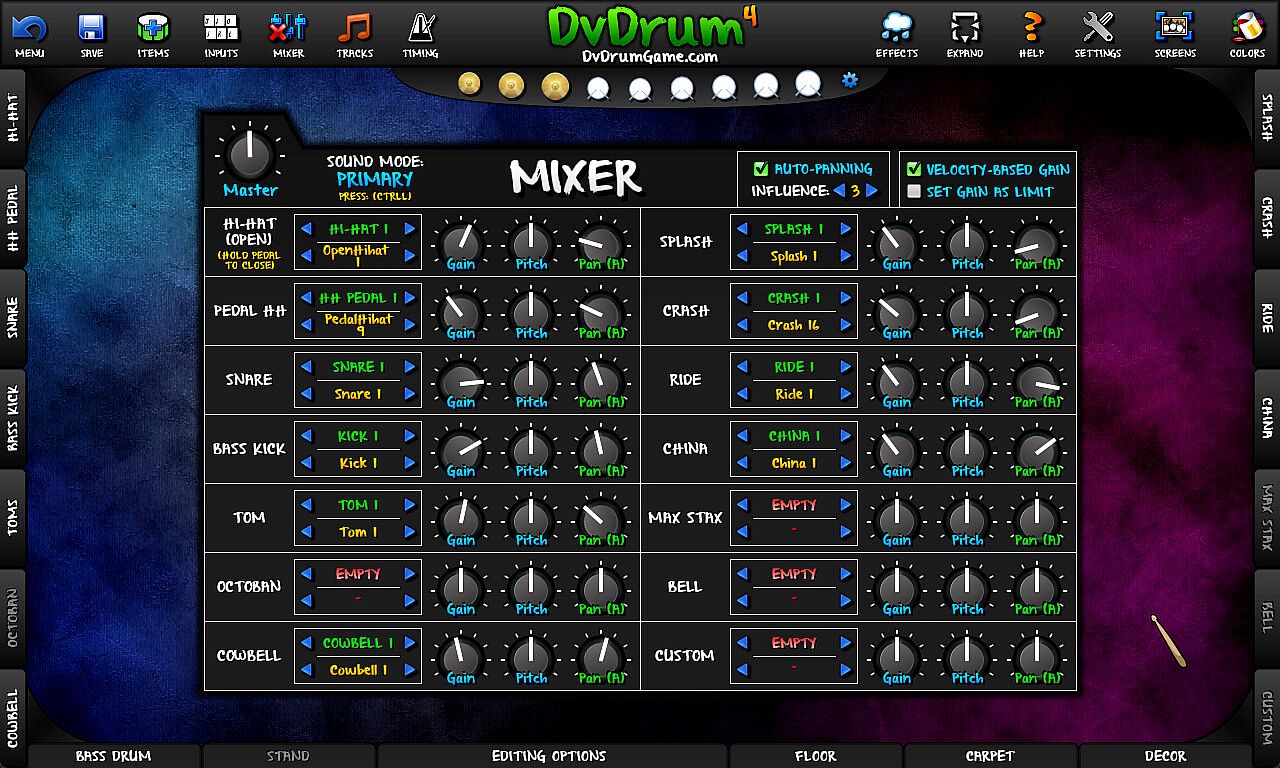This screenshot has width=1280, height=768.
Task: Open the Colors paint bucket icon
Action: pyautogui.click(x=1247, y=28)
